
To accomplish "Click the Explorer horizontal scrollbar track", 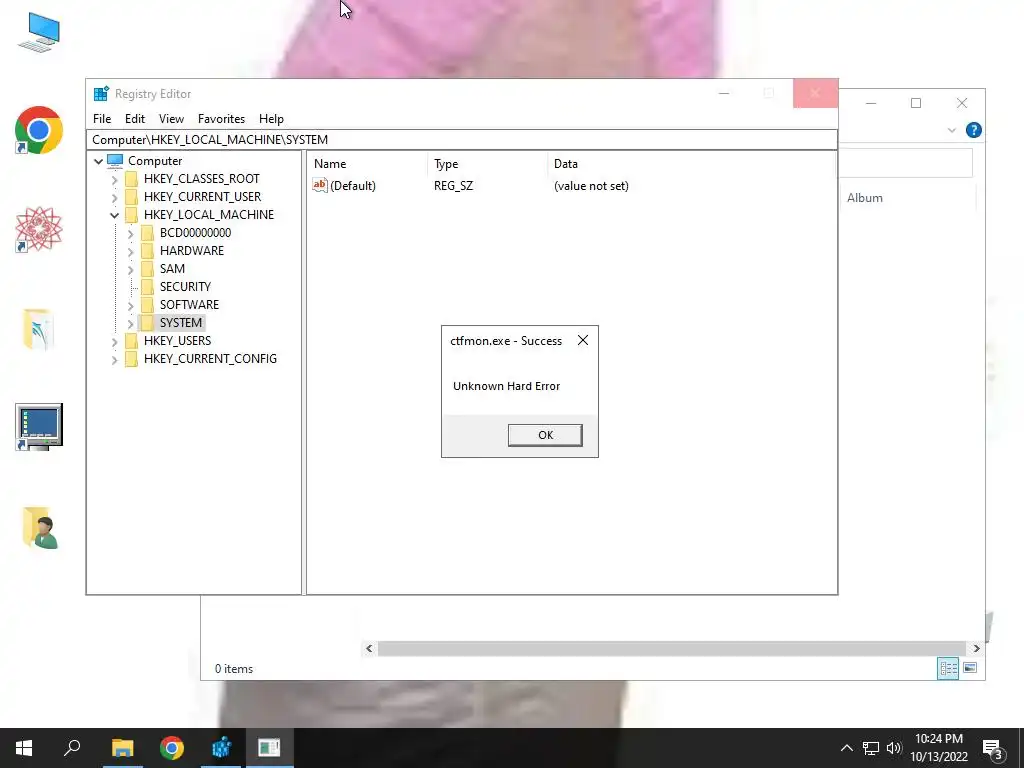I will pyautogui.click(x=671, y=648).
